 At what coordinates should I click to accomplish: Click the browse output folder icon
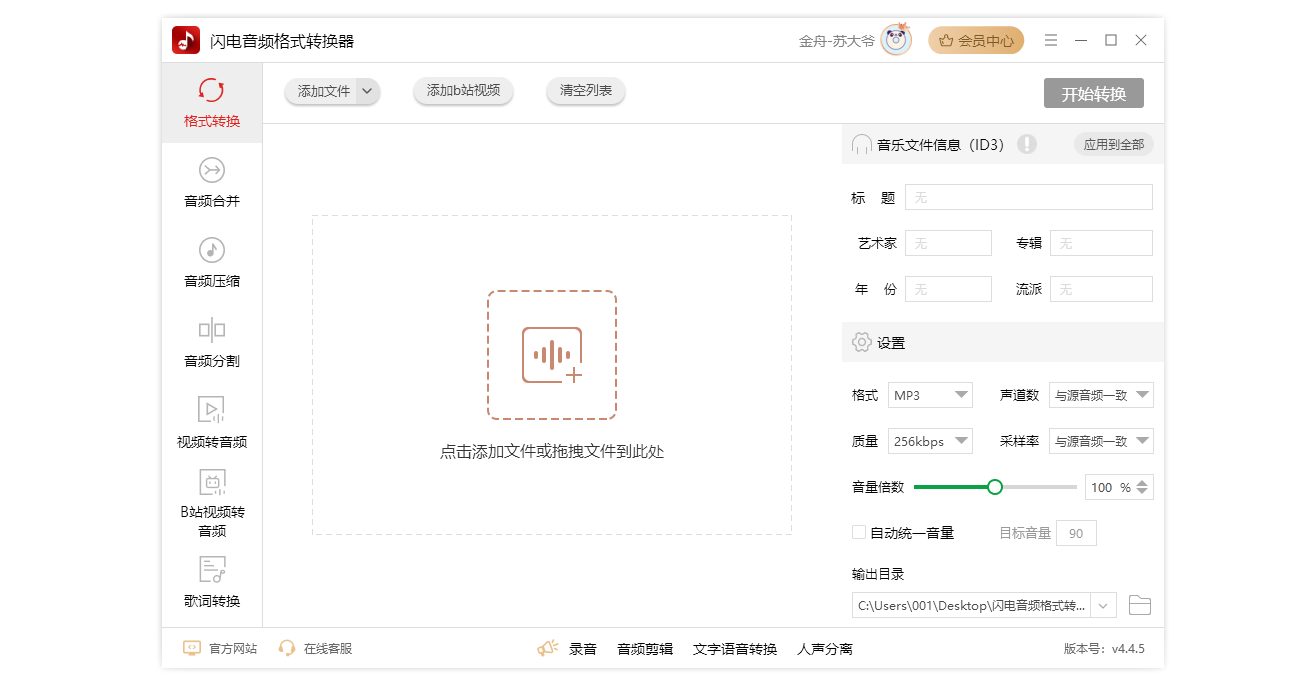coord(1140,605)
